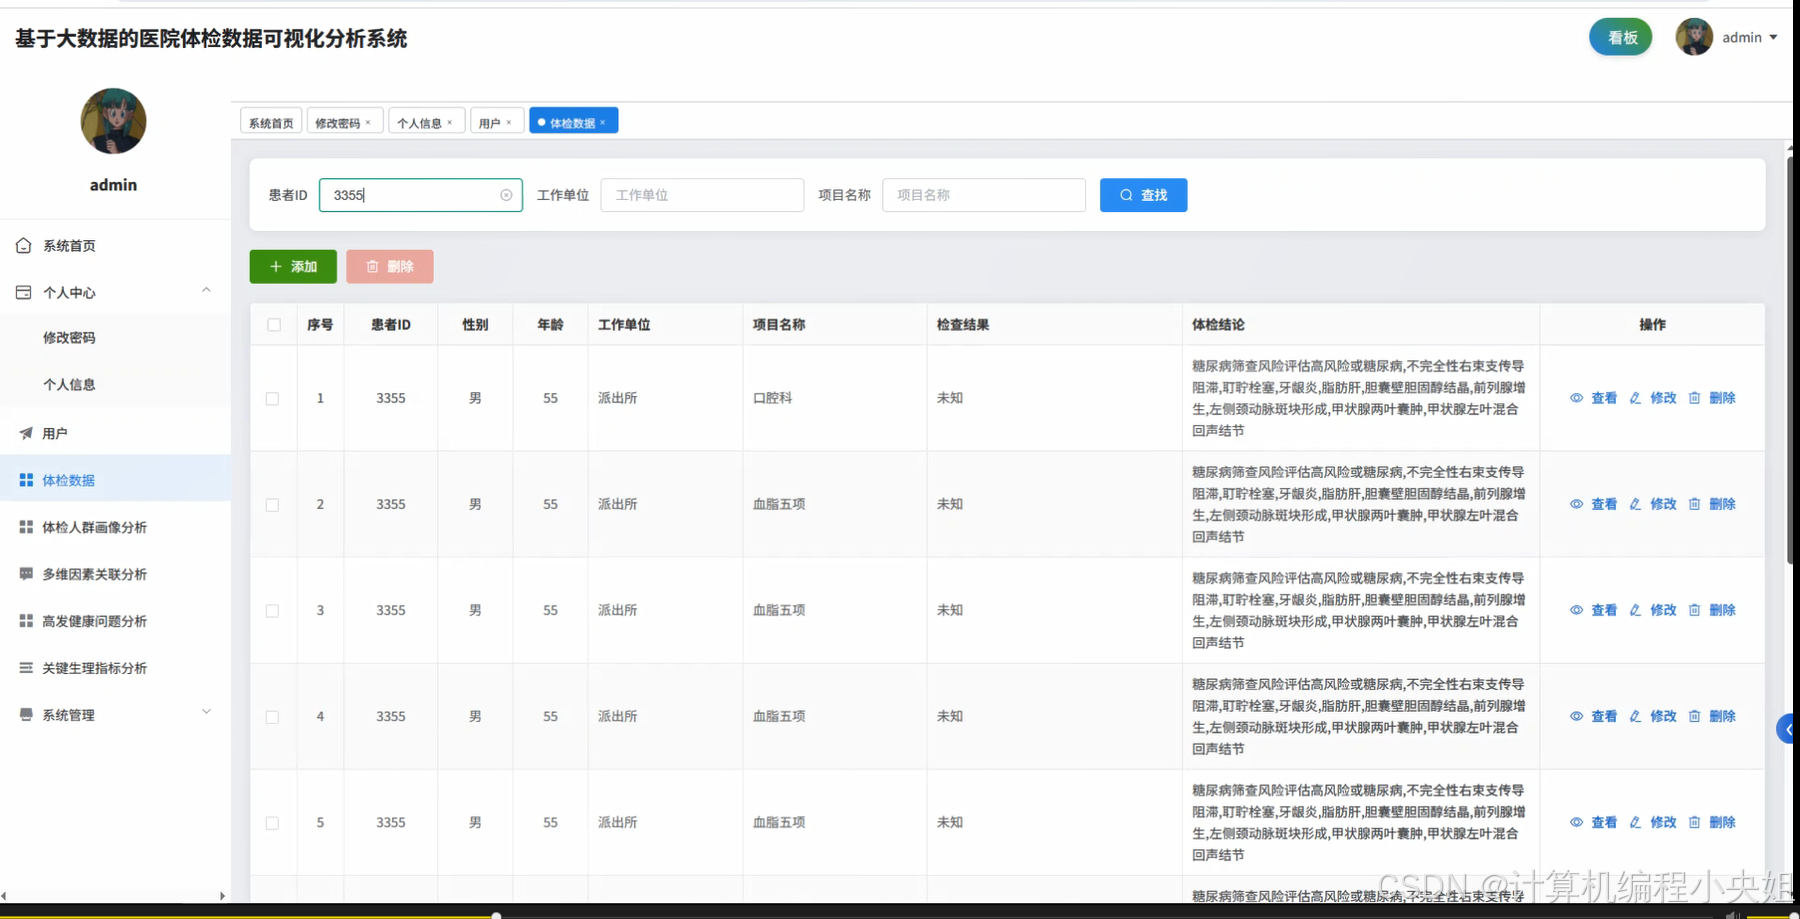Click the large admin avatar in the sidebar
Screen dimensions: 1800x919
(113, 121)
